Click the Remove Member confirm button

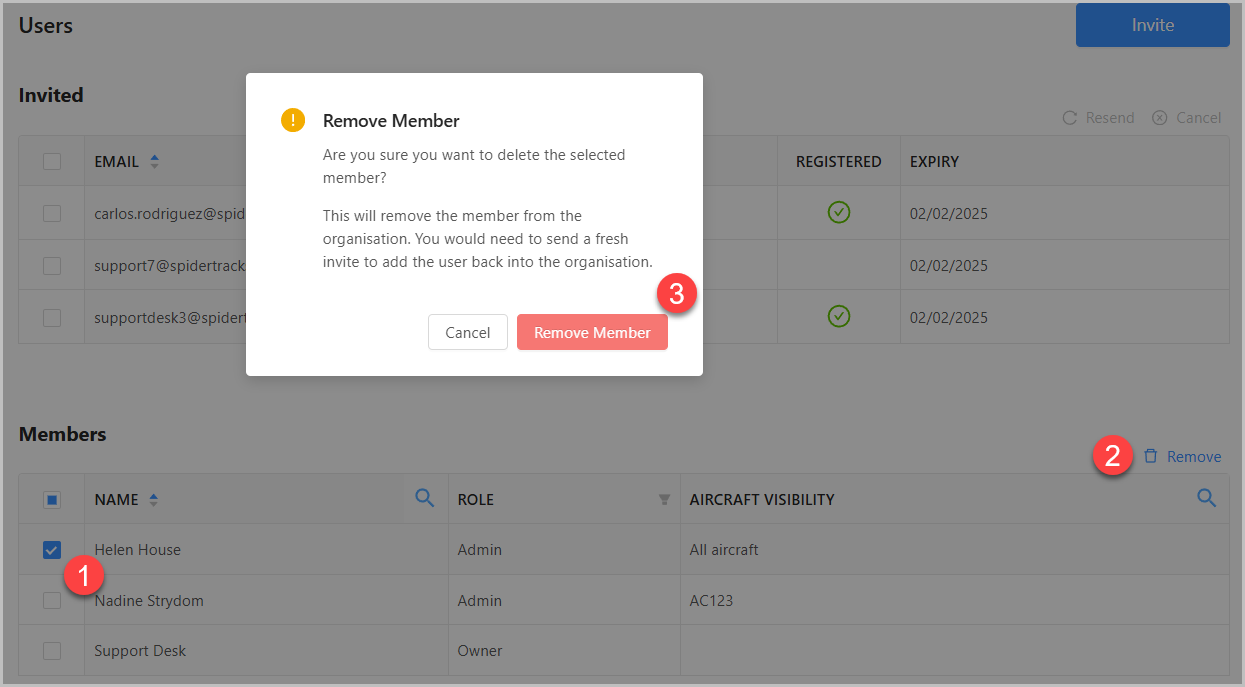592,332
